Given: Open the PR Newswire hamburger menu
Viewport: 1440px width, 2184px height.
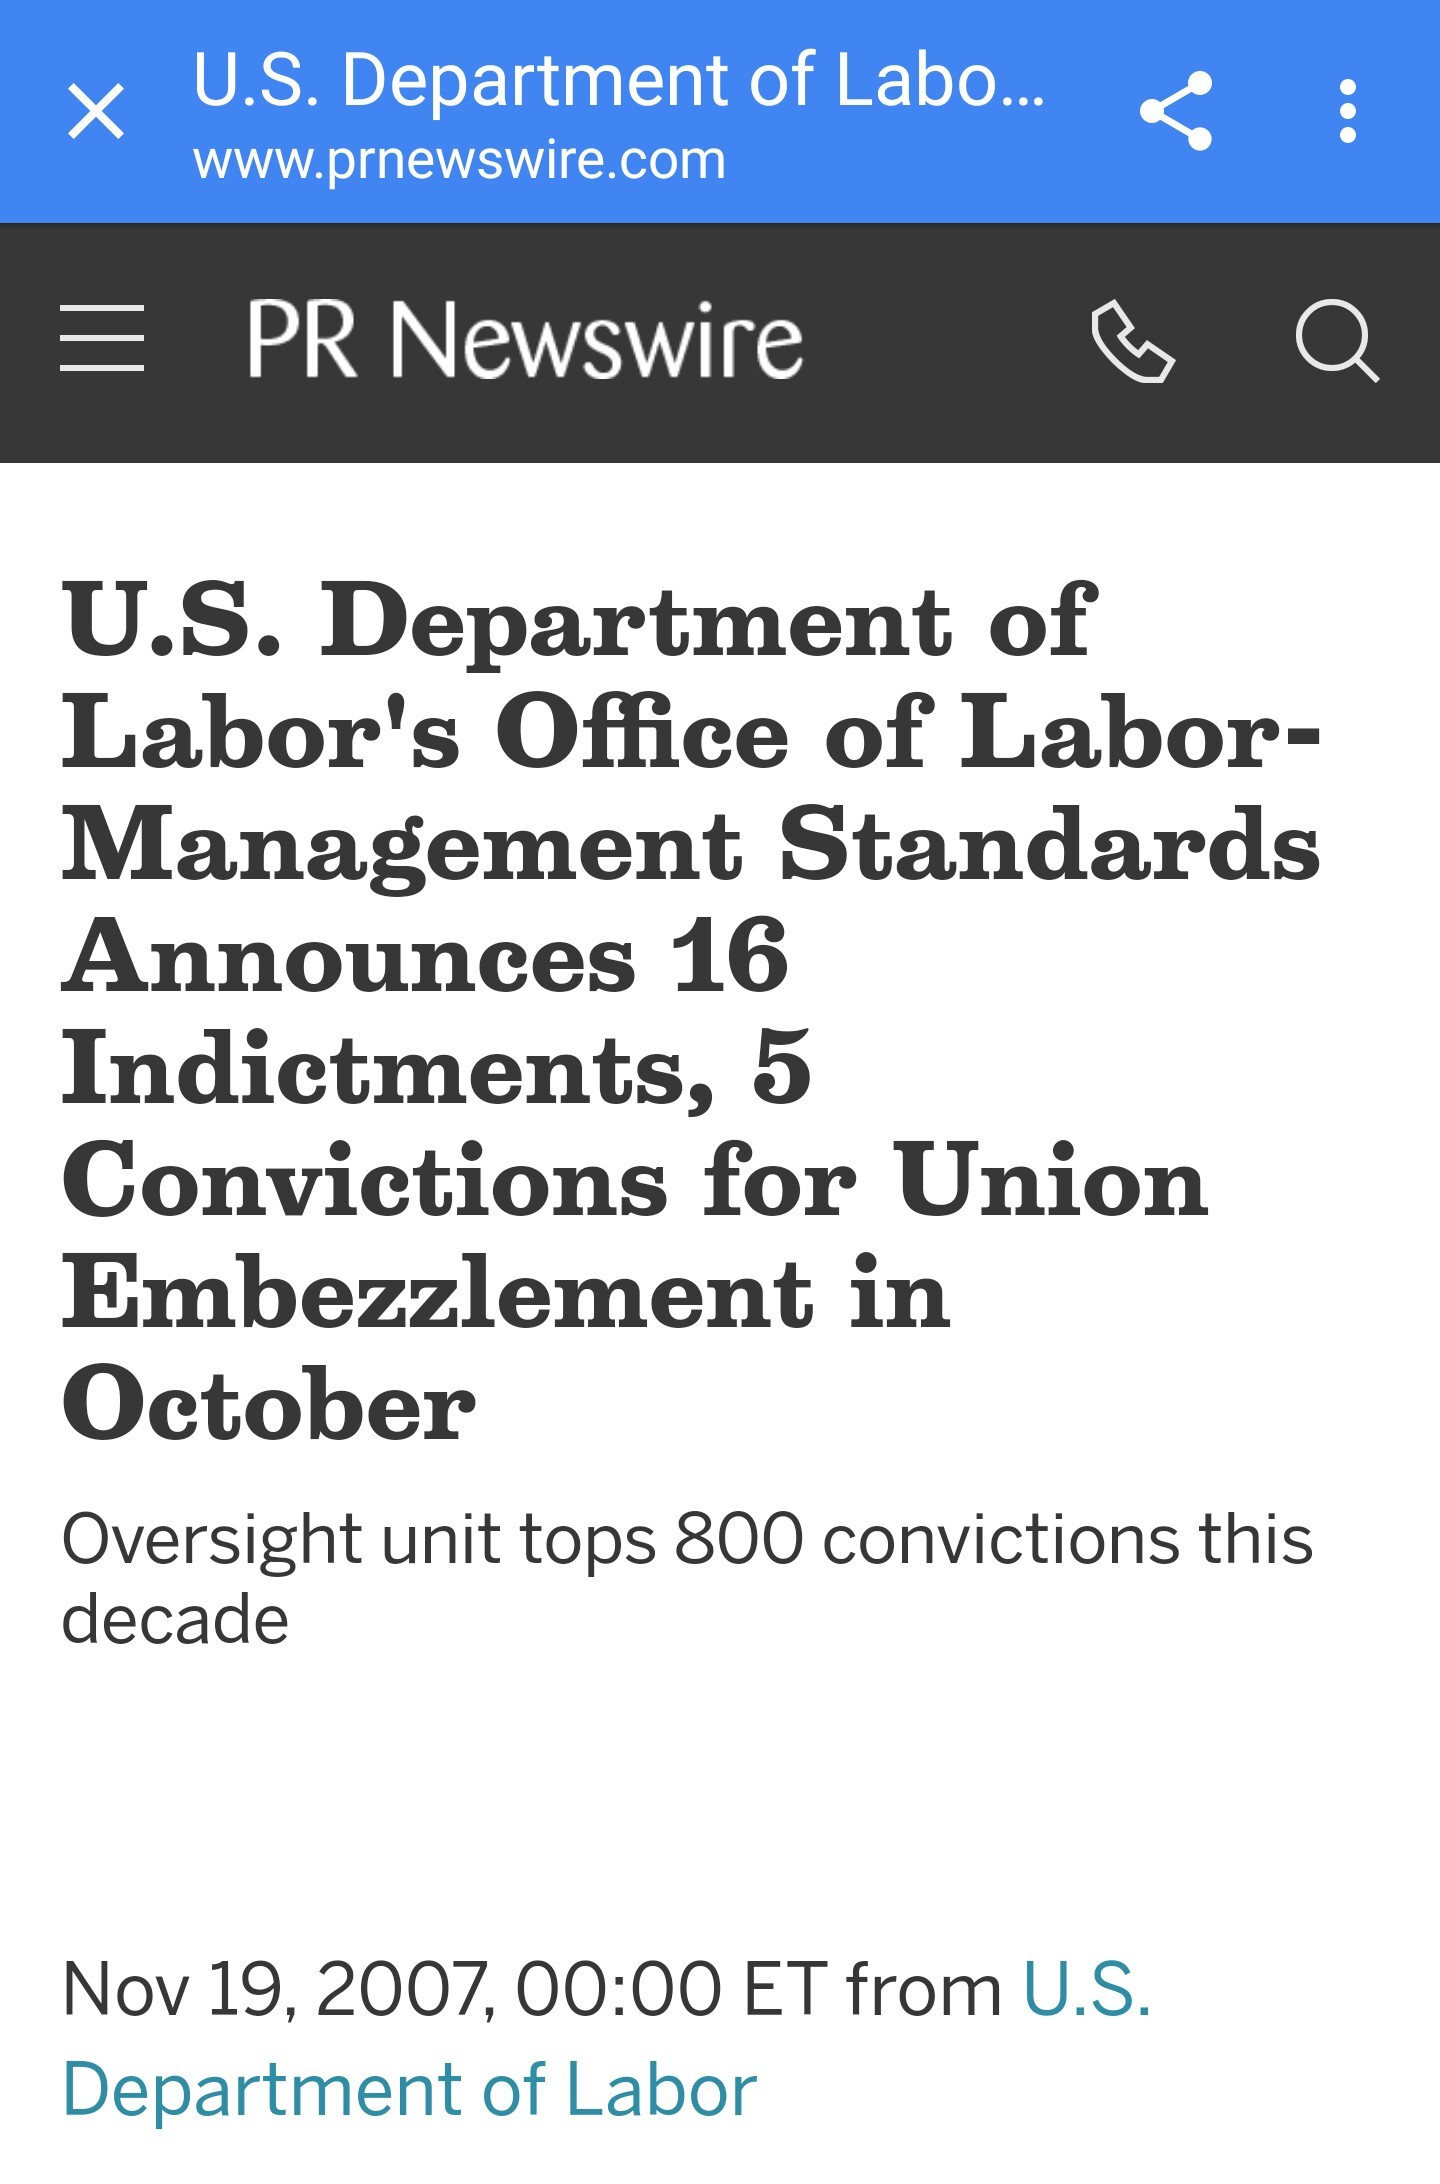Looking at the screenshot, I should [102, 339].
